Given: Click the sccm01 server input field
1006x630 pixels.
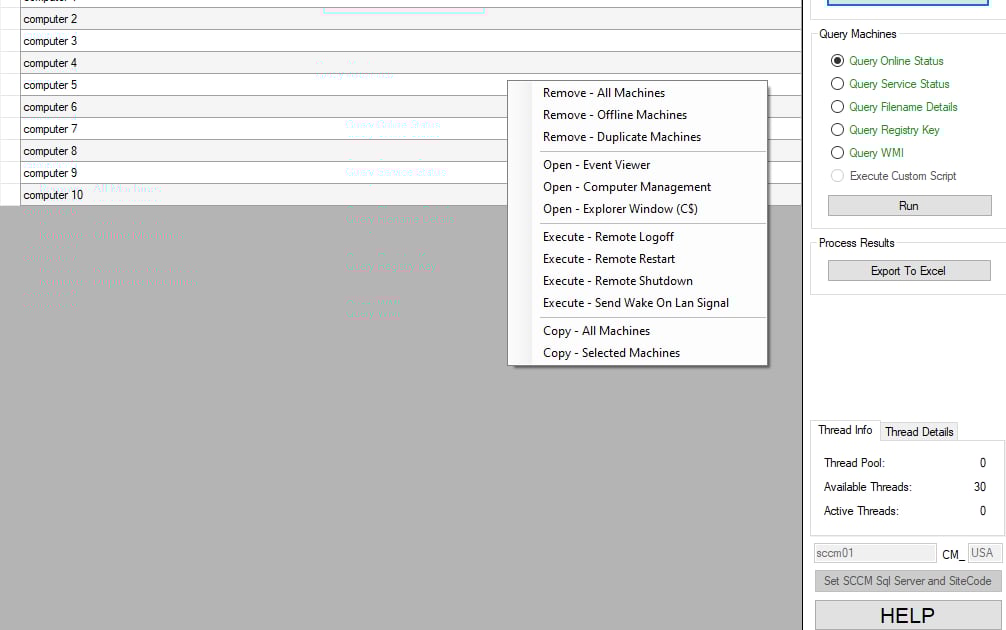Looking at the screenshot, I should 873,553.
